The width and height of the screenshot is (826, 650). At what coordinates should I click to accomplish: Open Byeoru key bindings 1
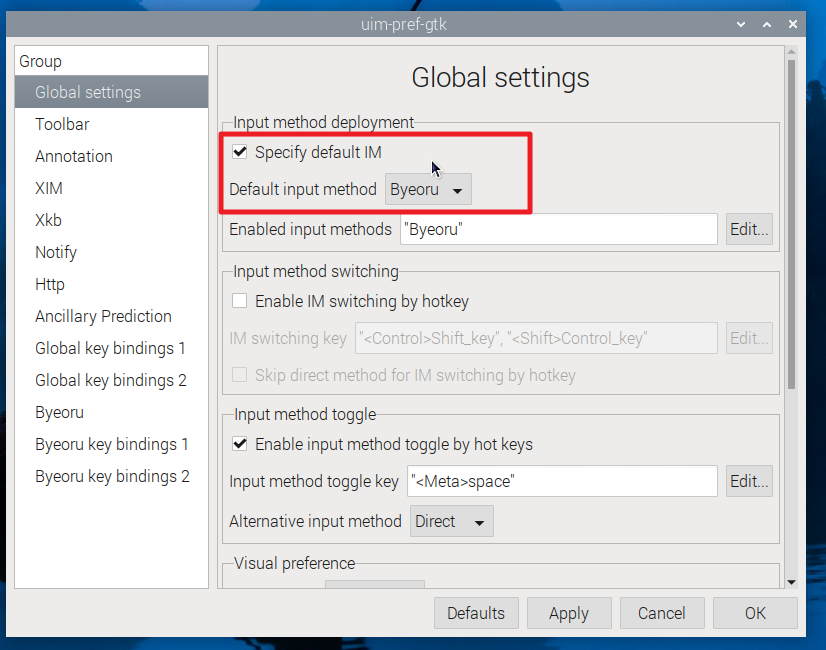point(112,445)
